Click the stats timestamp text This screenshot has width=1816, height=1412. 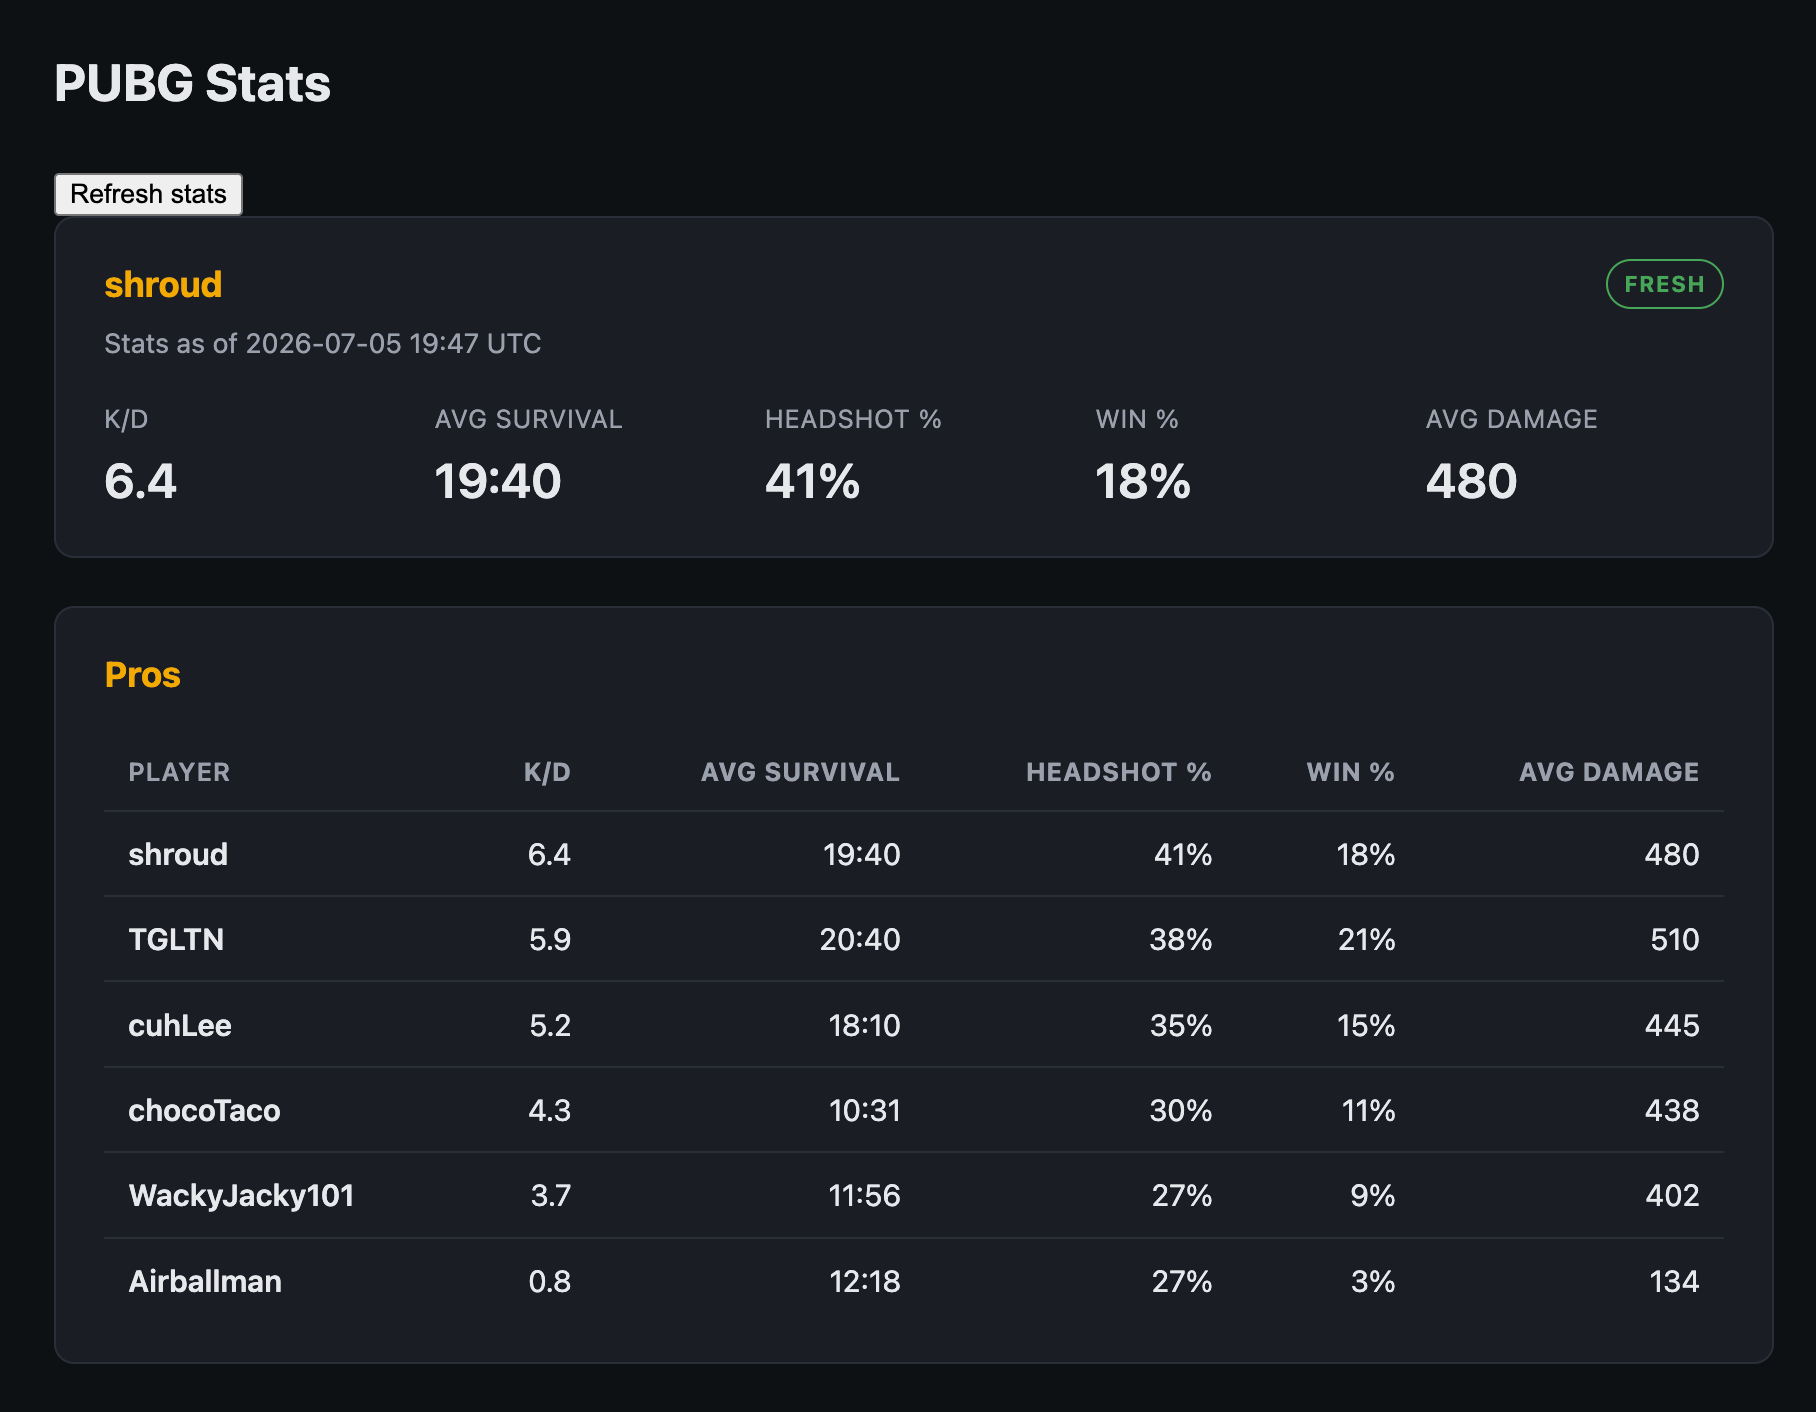(x=322, y=344)
